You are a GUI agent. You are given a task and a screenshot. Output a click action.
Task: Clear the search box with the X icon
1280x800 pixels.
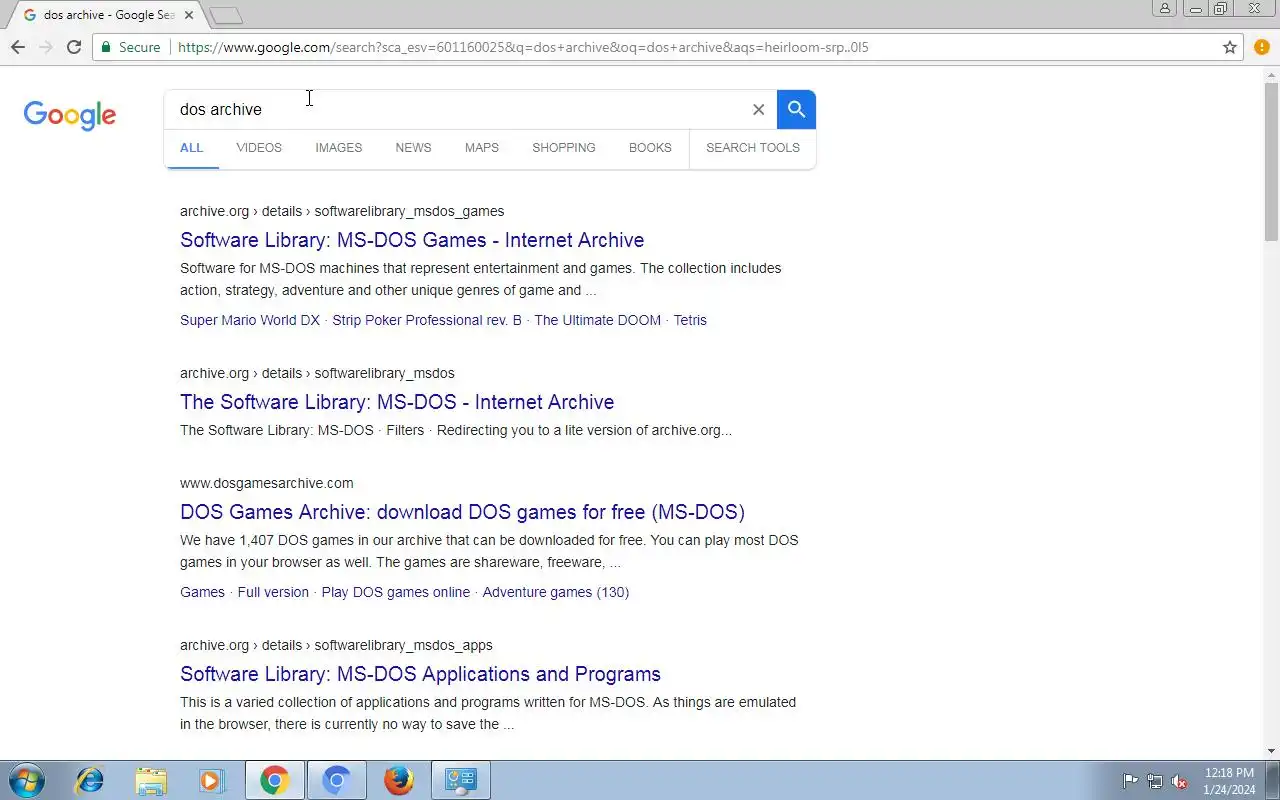tap(758, 110)
